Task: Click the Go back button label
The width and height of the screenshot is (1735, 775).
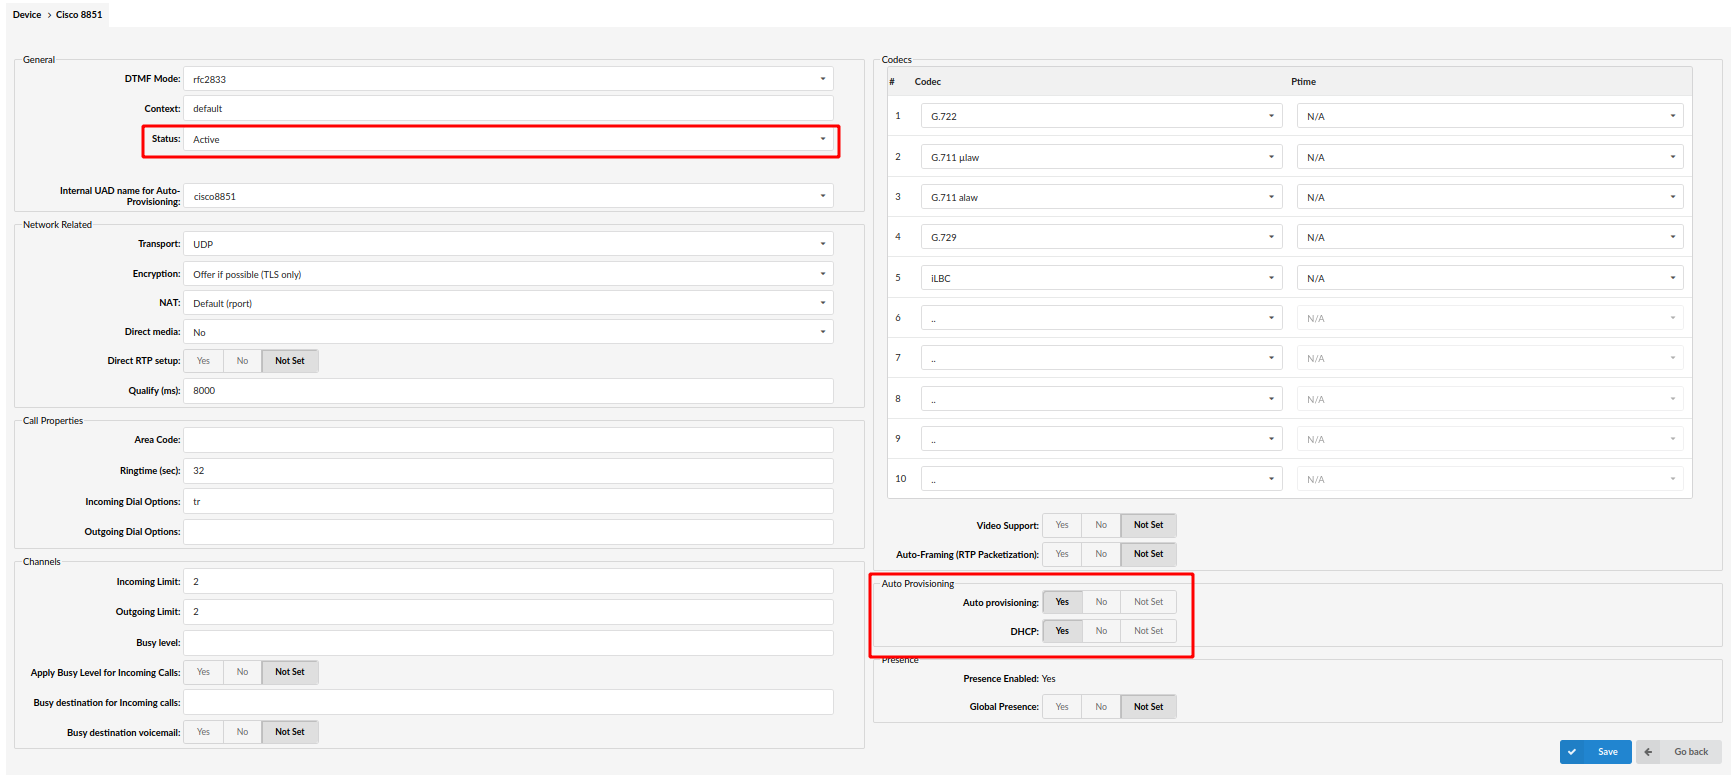Action: click(x=1691, y=752)
